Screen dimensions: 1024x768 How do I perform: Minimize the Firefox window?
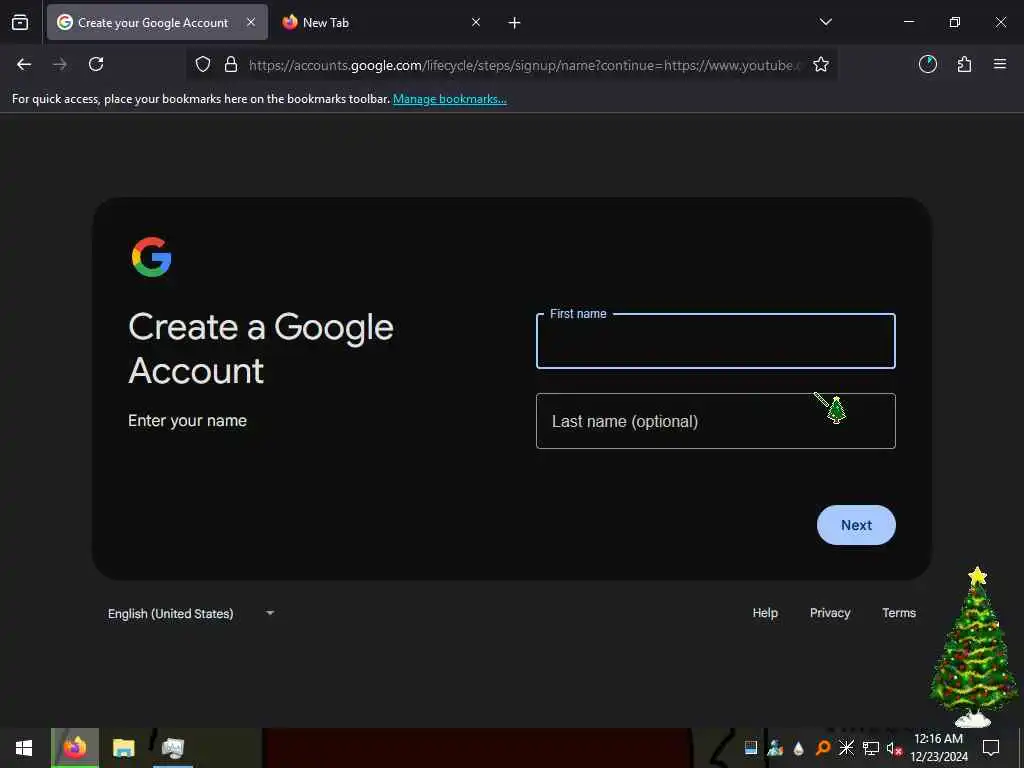coord(908,22)
